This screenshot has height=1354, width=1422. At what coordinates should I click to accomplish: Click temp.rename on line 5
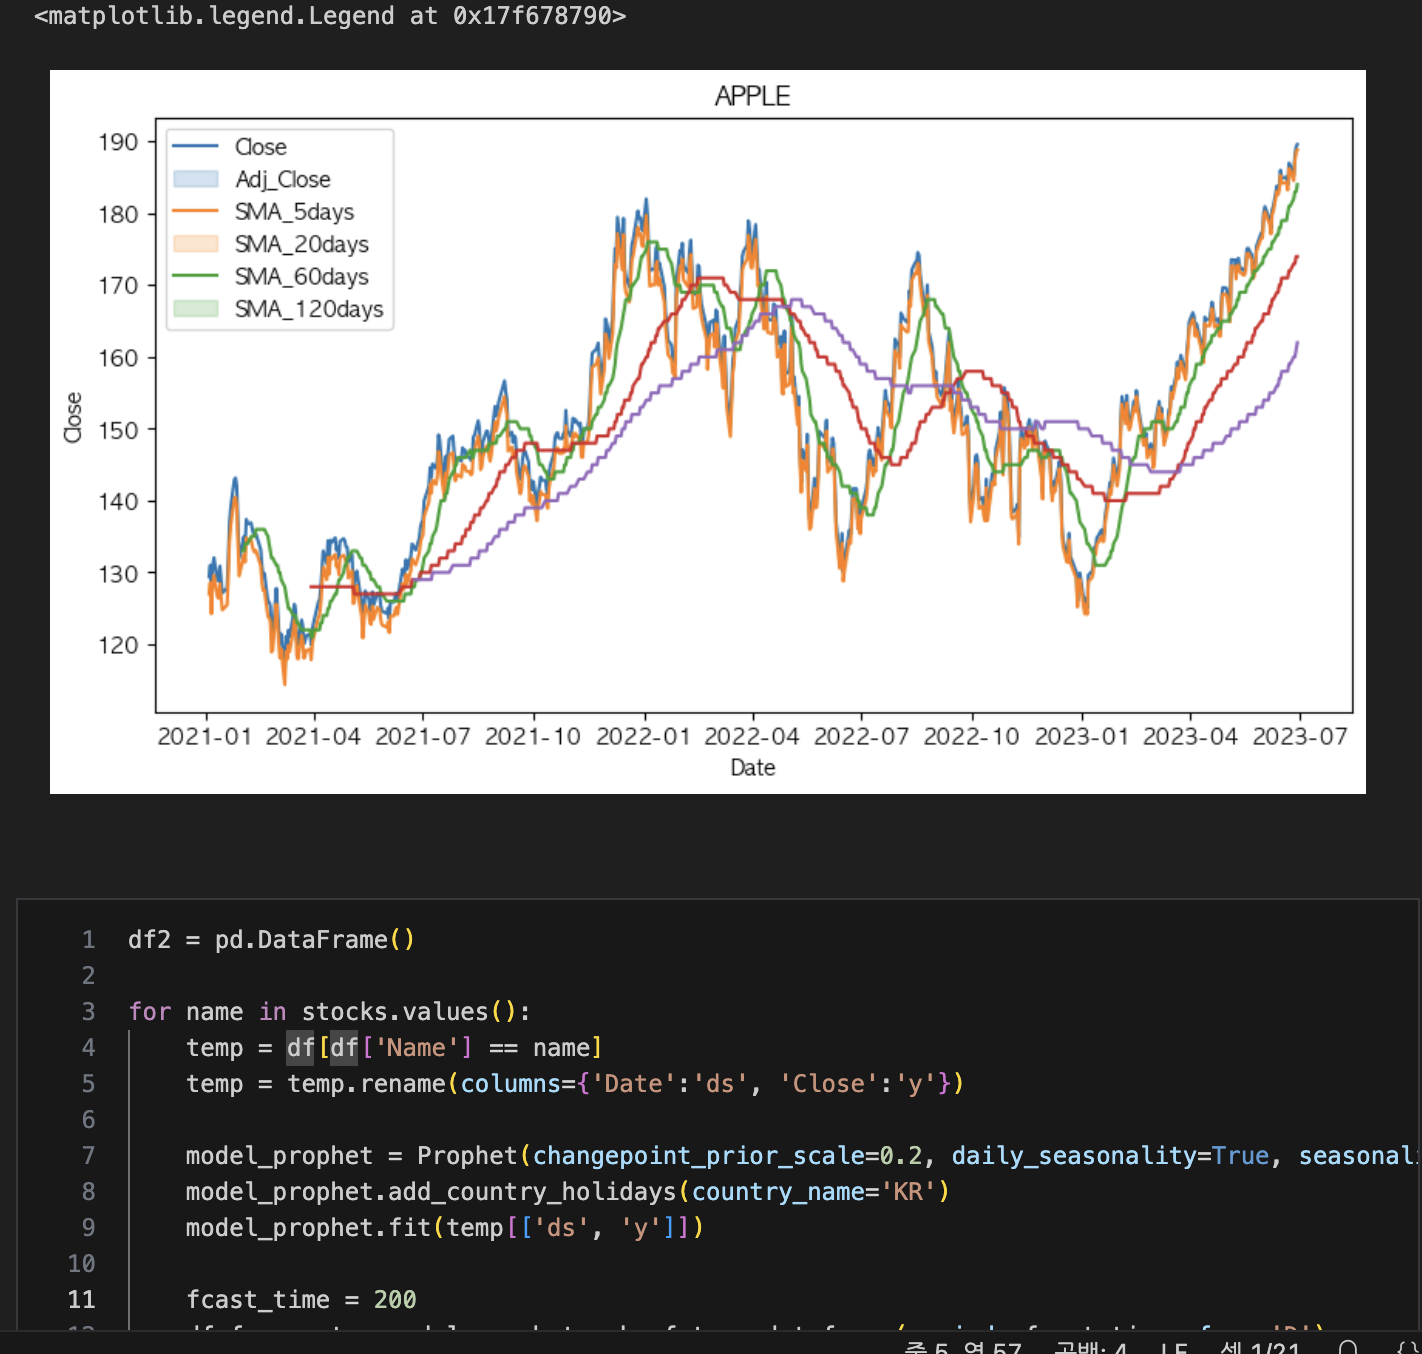(x=366, y=1084)
